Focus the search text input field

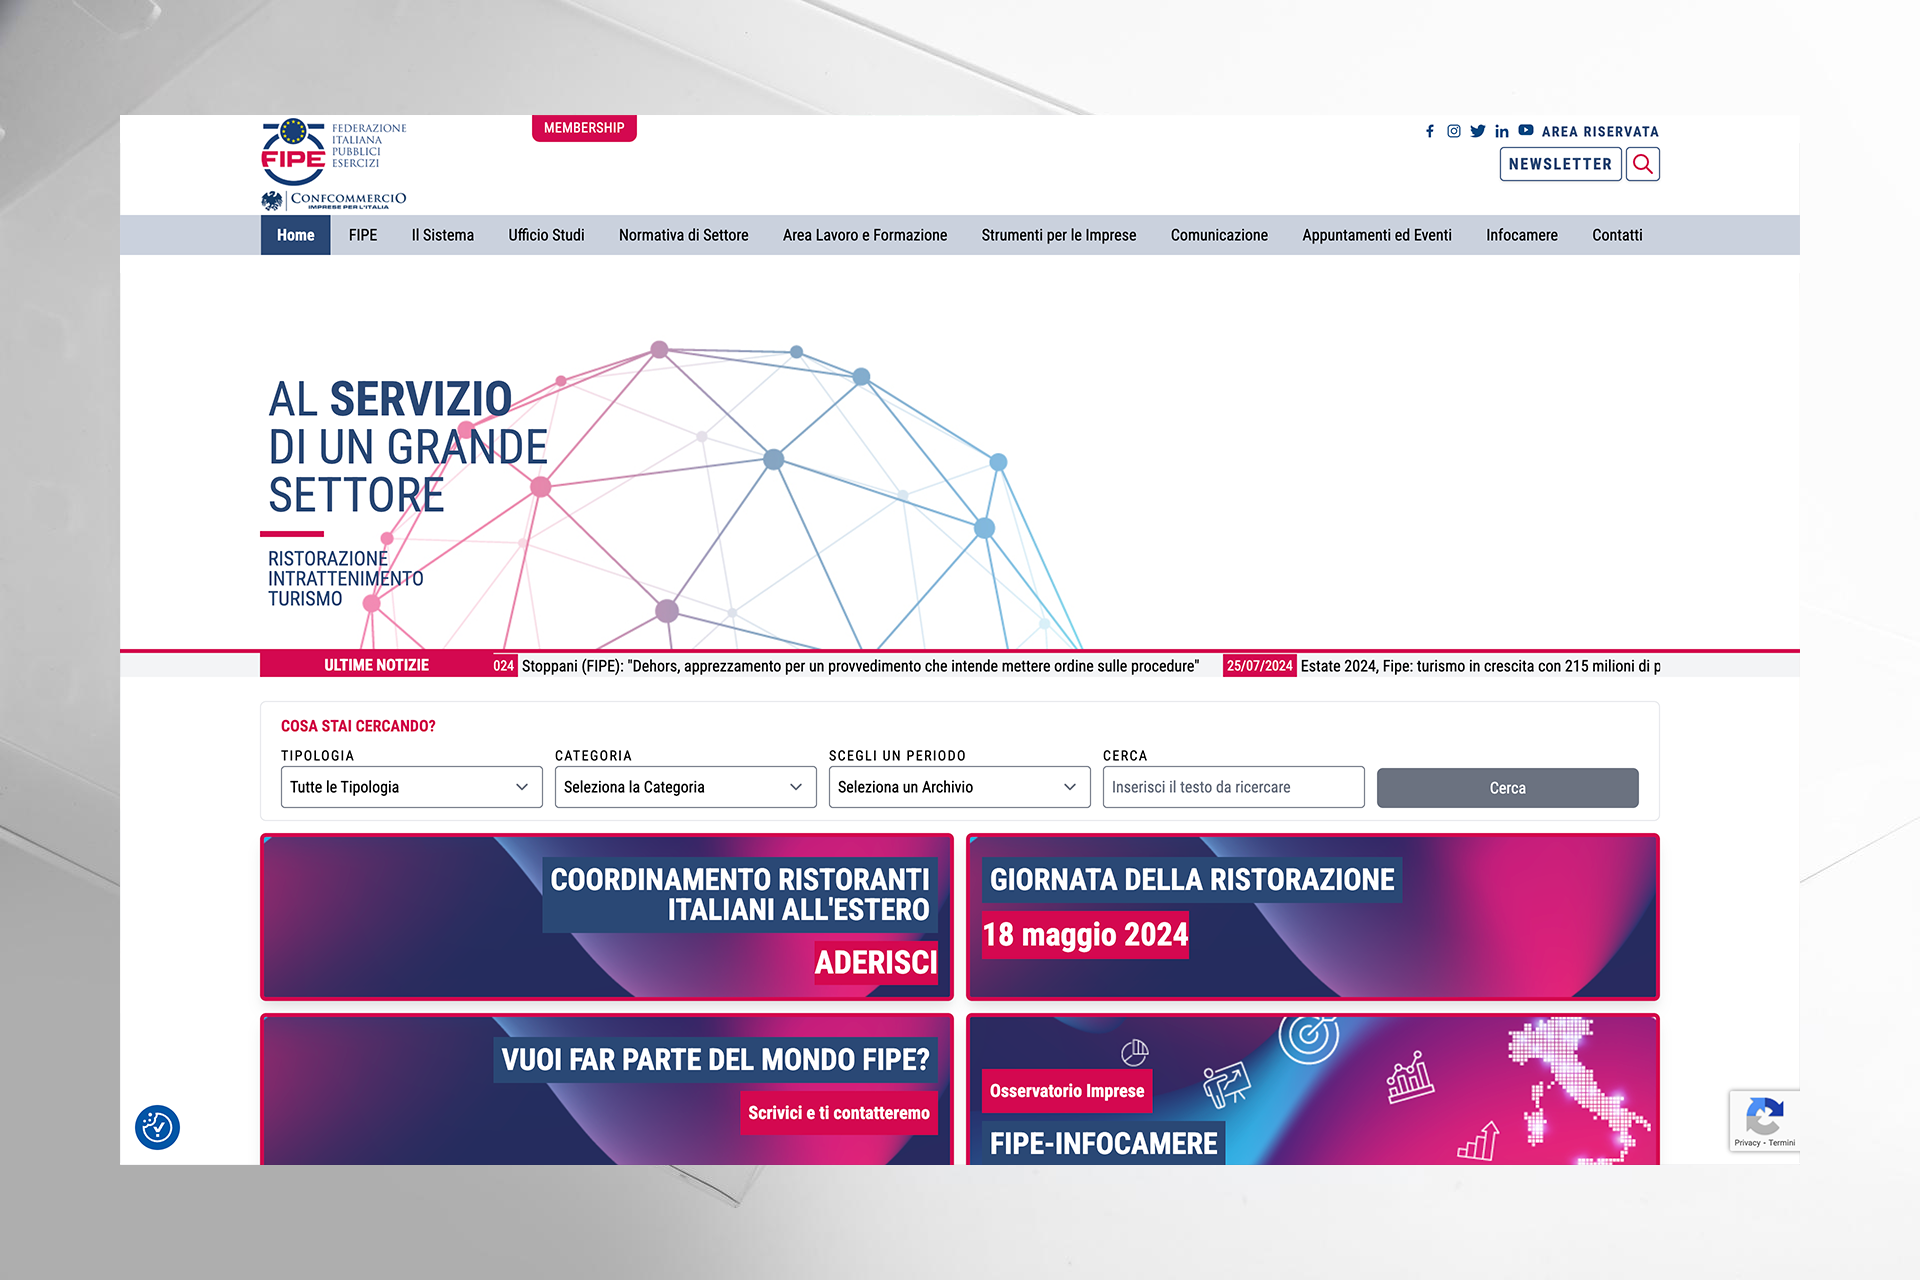(1233, 787)
